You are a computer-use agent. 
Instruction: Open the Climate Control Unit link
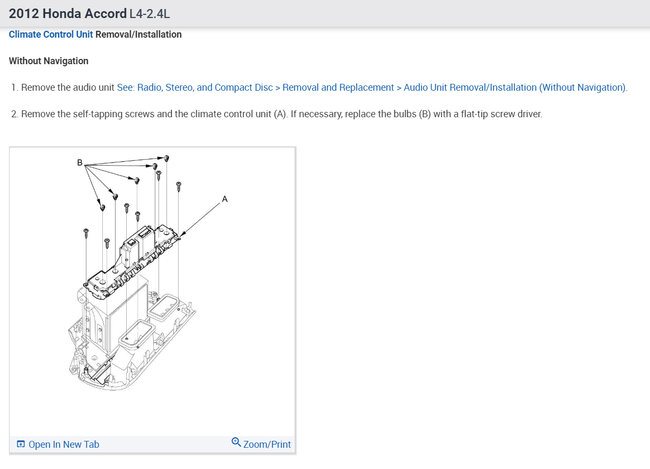pos(51,34)
